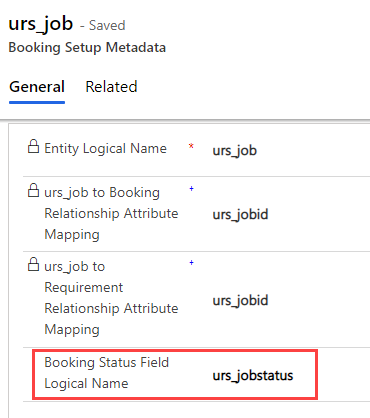Select urs_jobid in Requirement Relationship Attribute Mapping field
Image resolution: width=370 pixels, height=418 pixels.
[240, 301]
